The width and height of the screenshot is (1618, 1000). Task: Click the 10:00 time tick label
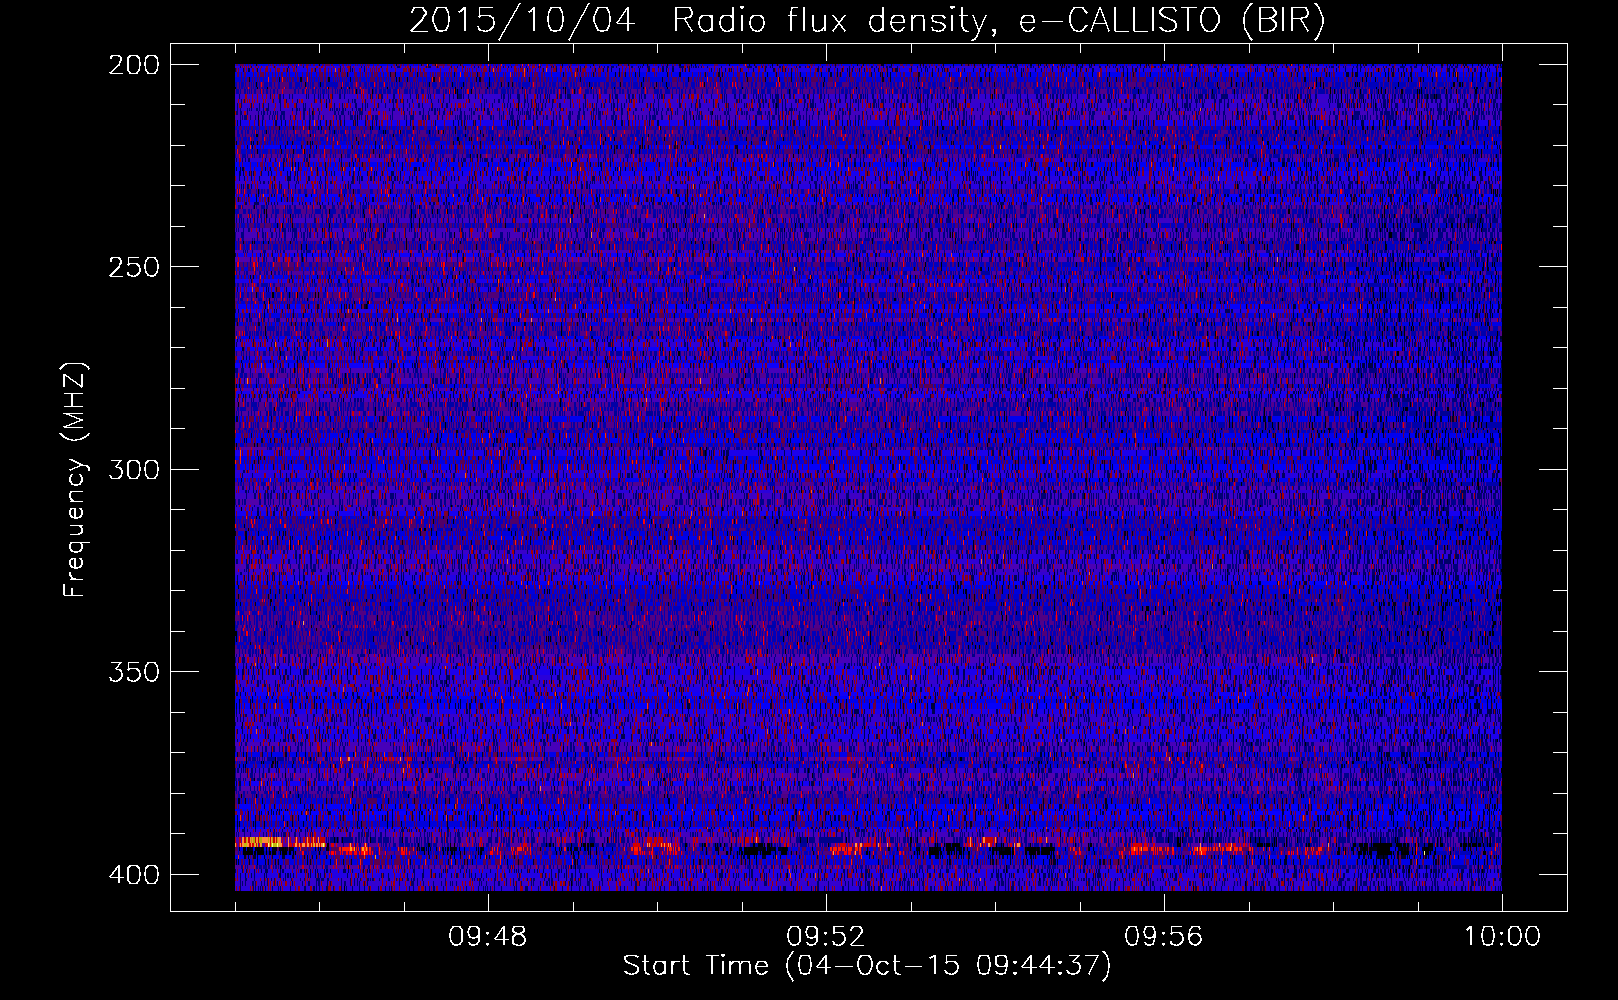[1502, 937]
